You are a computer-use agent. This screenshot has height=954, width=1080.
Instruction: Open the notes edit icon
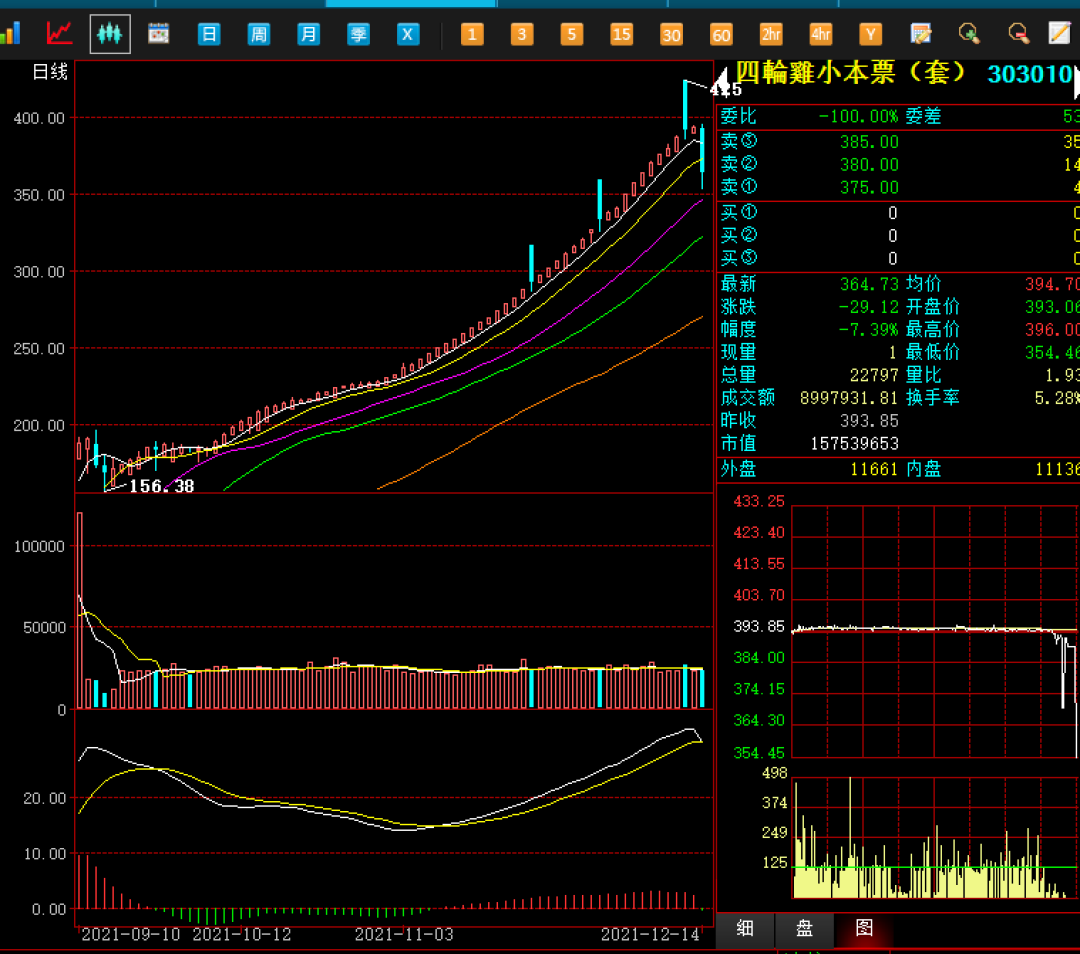[x=920, y=33]
